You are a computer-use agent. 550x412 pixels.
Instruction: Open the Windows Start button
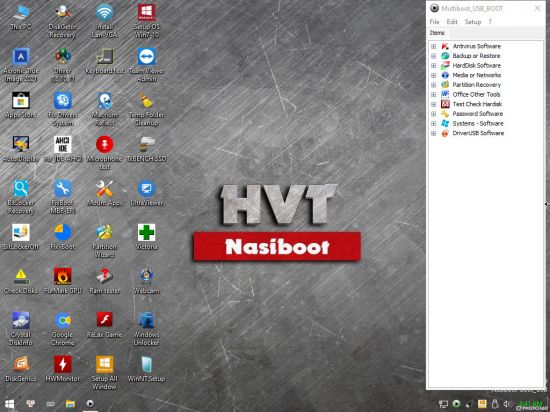pyautogui.click(x=9, y=404)
